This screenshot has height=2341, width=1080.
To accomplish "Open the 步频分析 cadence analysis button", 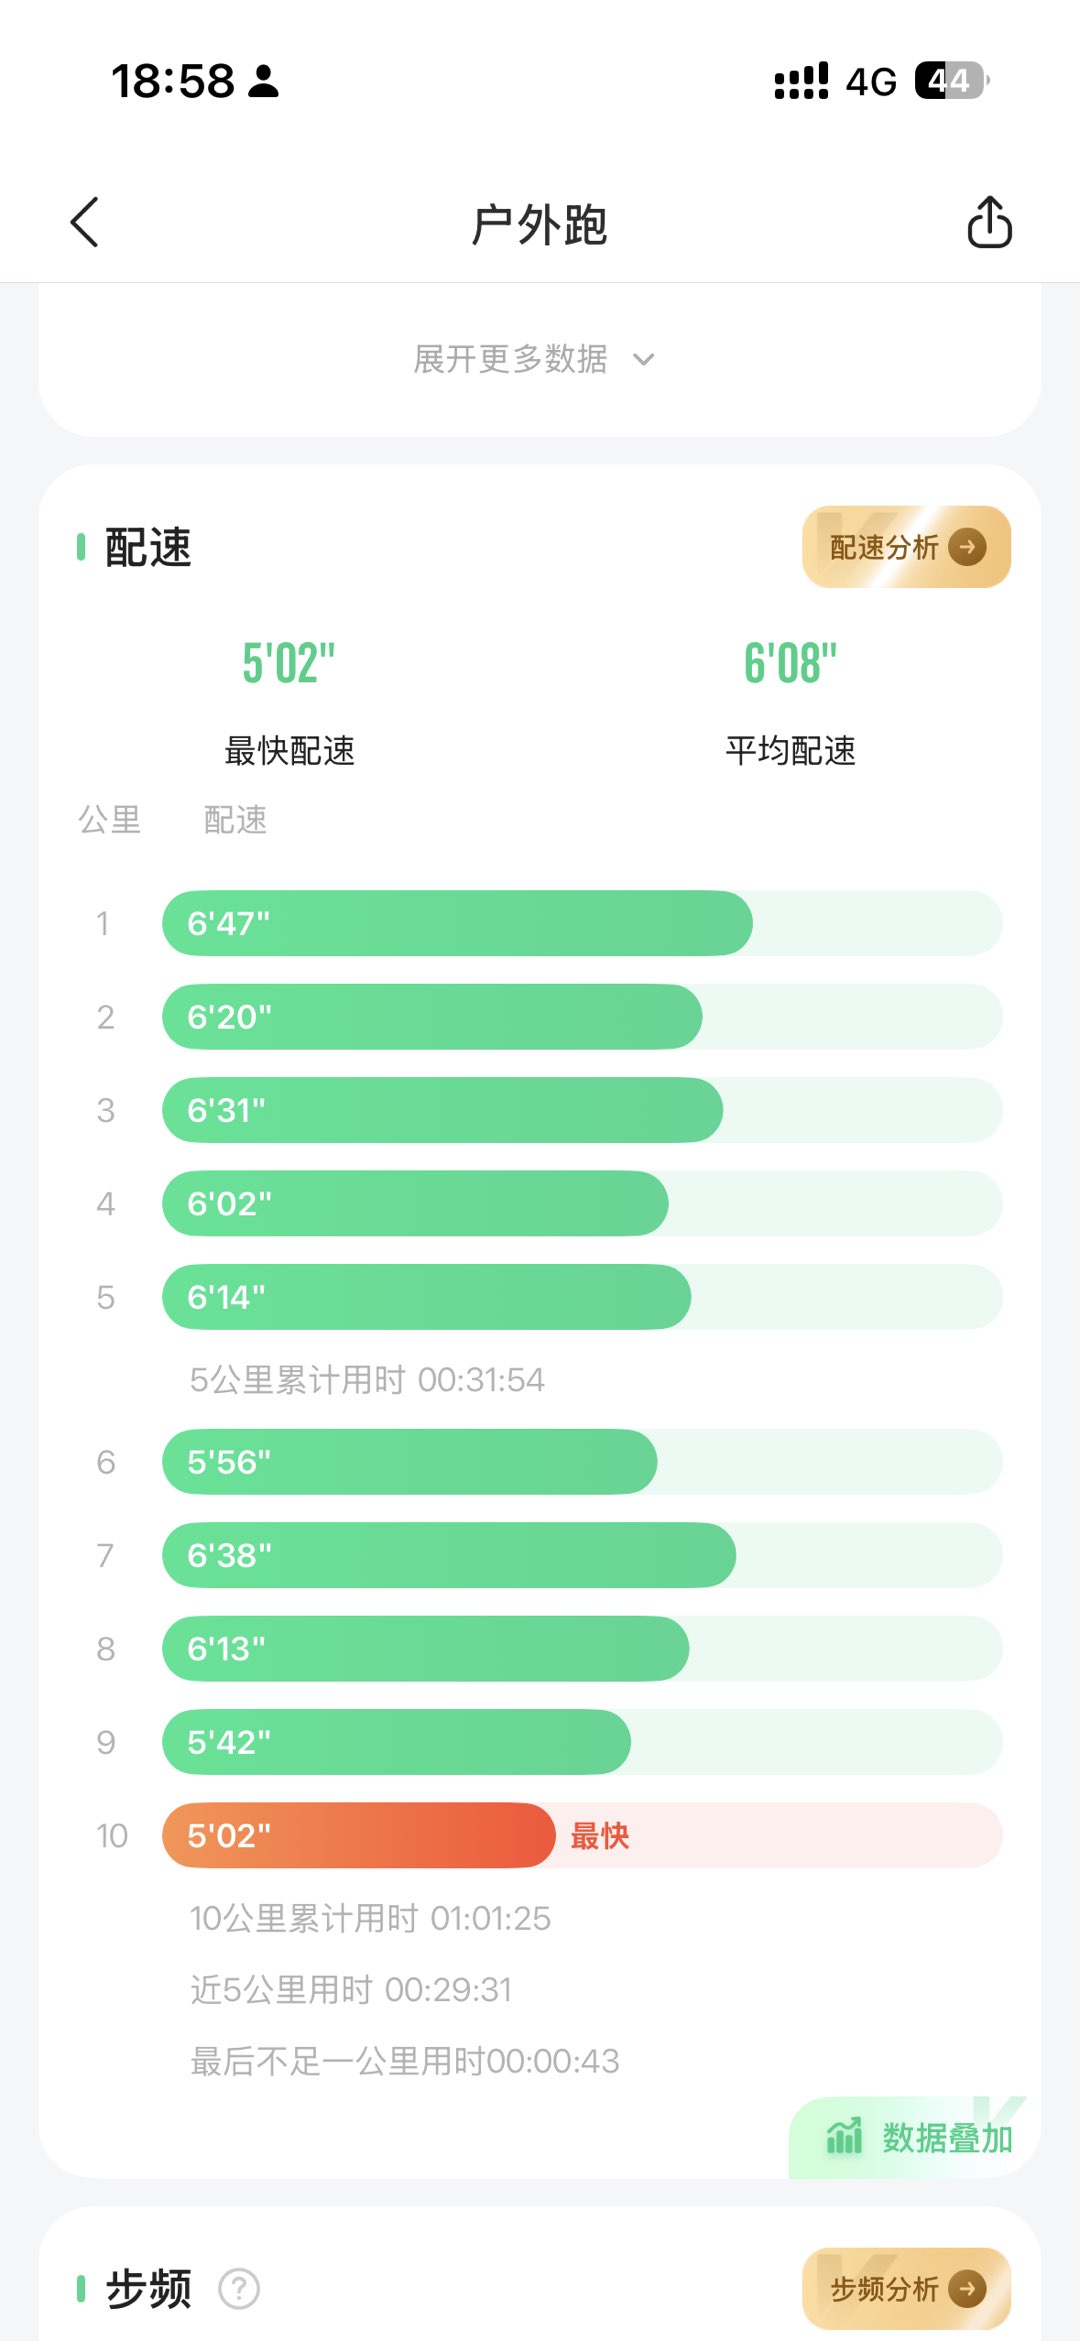I will 905,2288.
